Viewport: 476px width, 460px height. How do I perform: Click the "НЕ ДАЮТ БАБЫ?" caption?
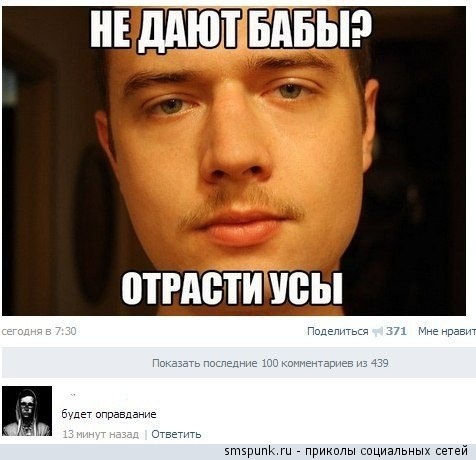tap(231, 30)
